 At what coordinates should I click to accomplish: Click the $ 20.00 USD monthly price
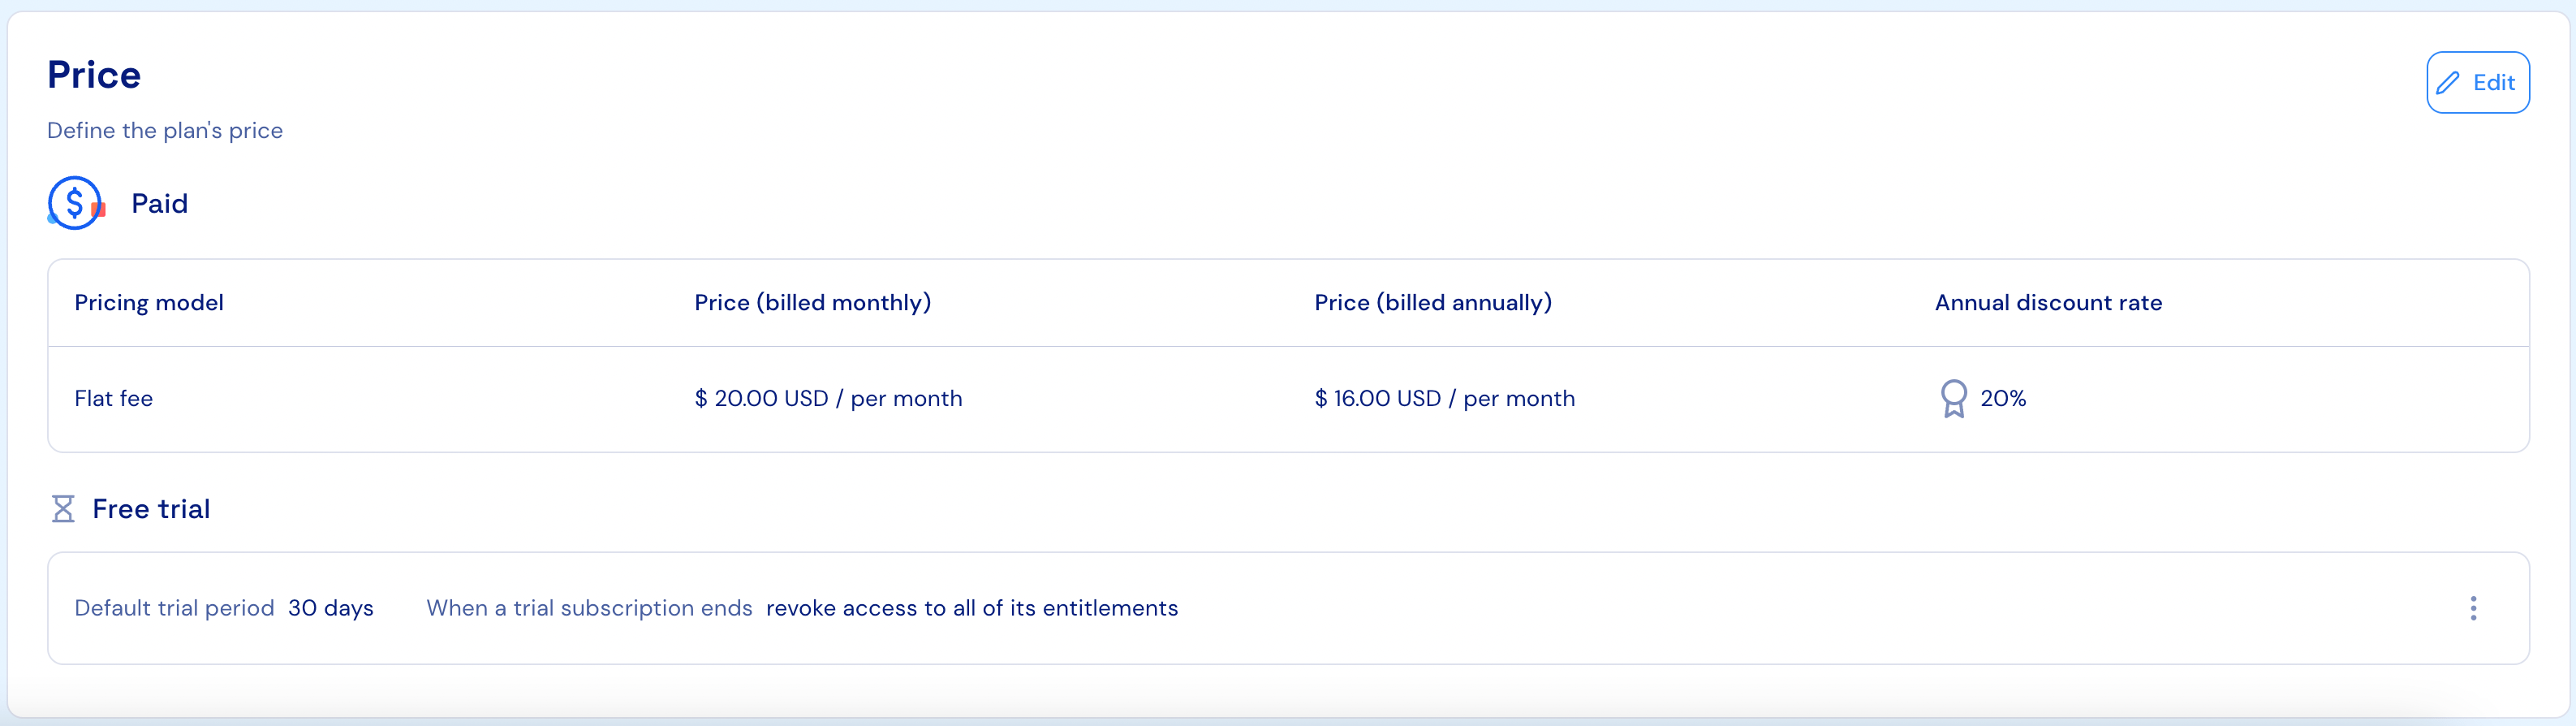click(828, 397)
